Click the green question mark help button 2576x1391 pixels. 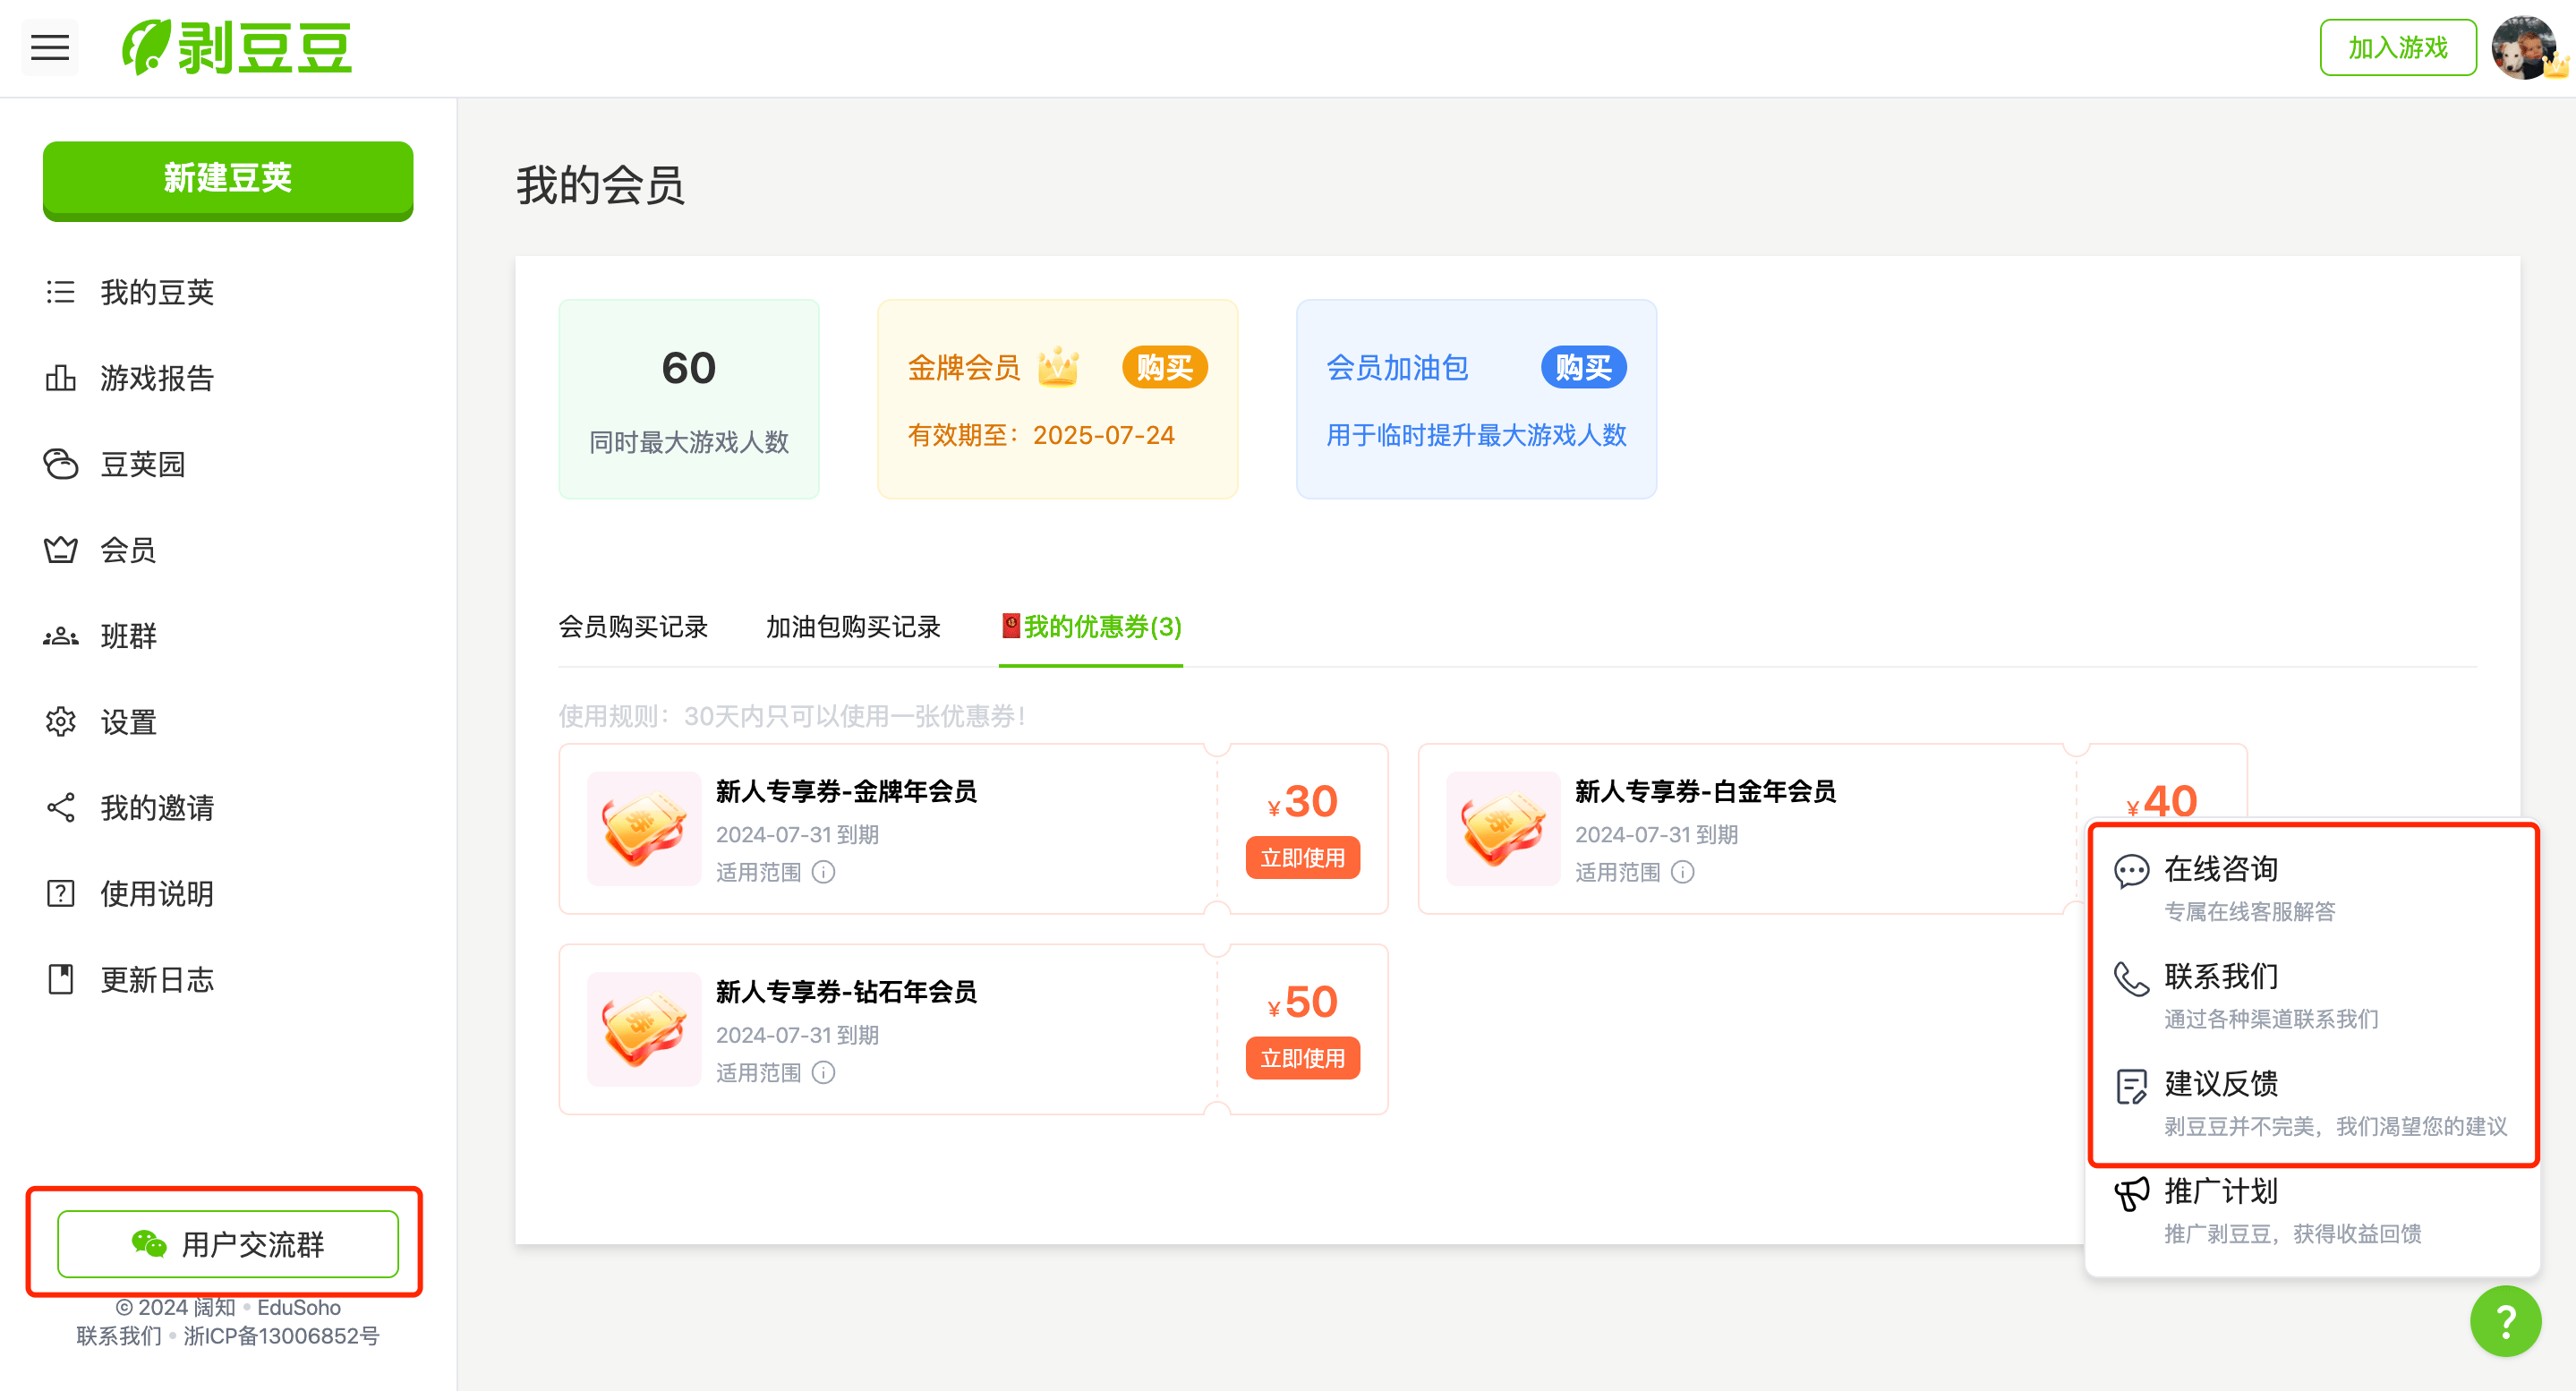(x=2505, y=1320)
